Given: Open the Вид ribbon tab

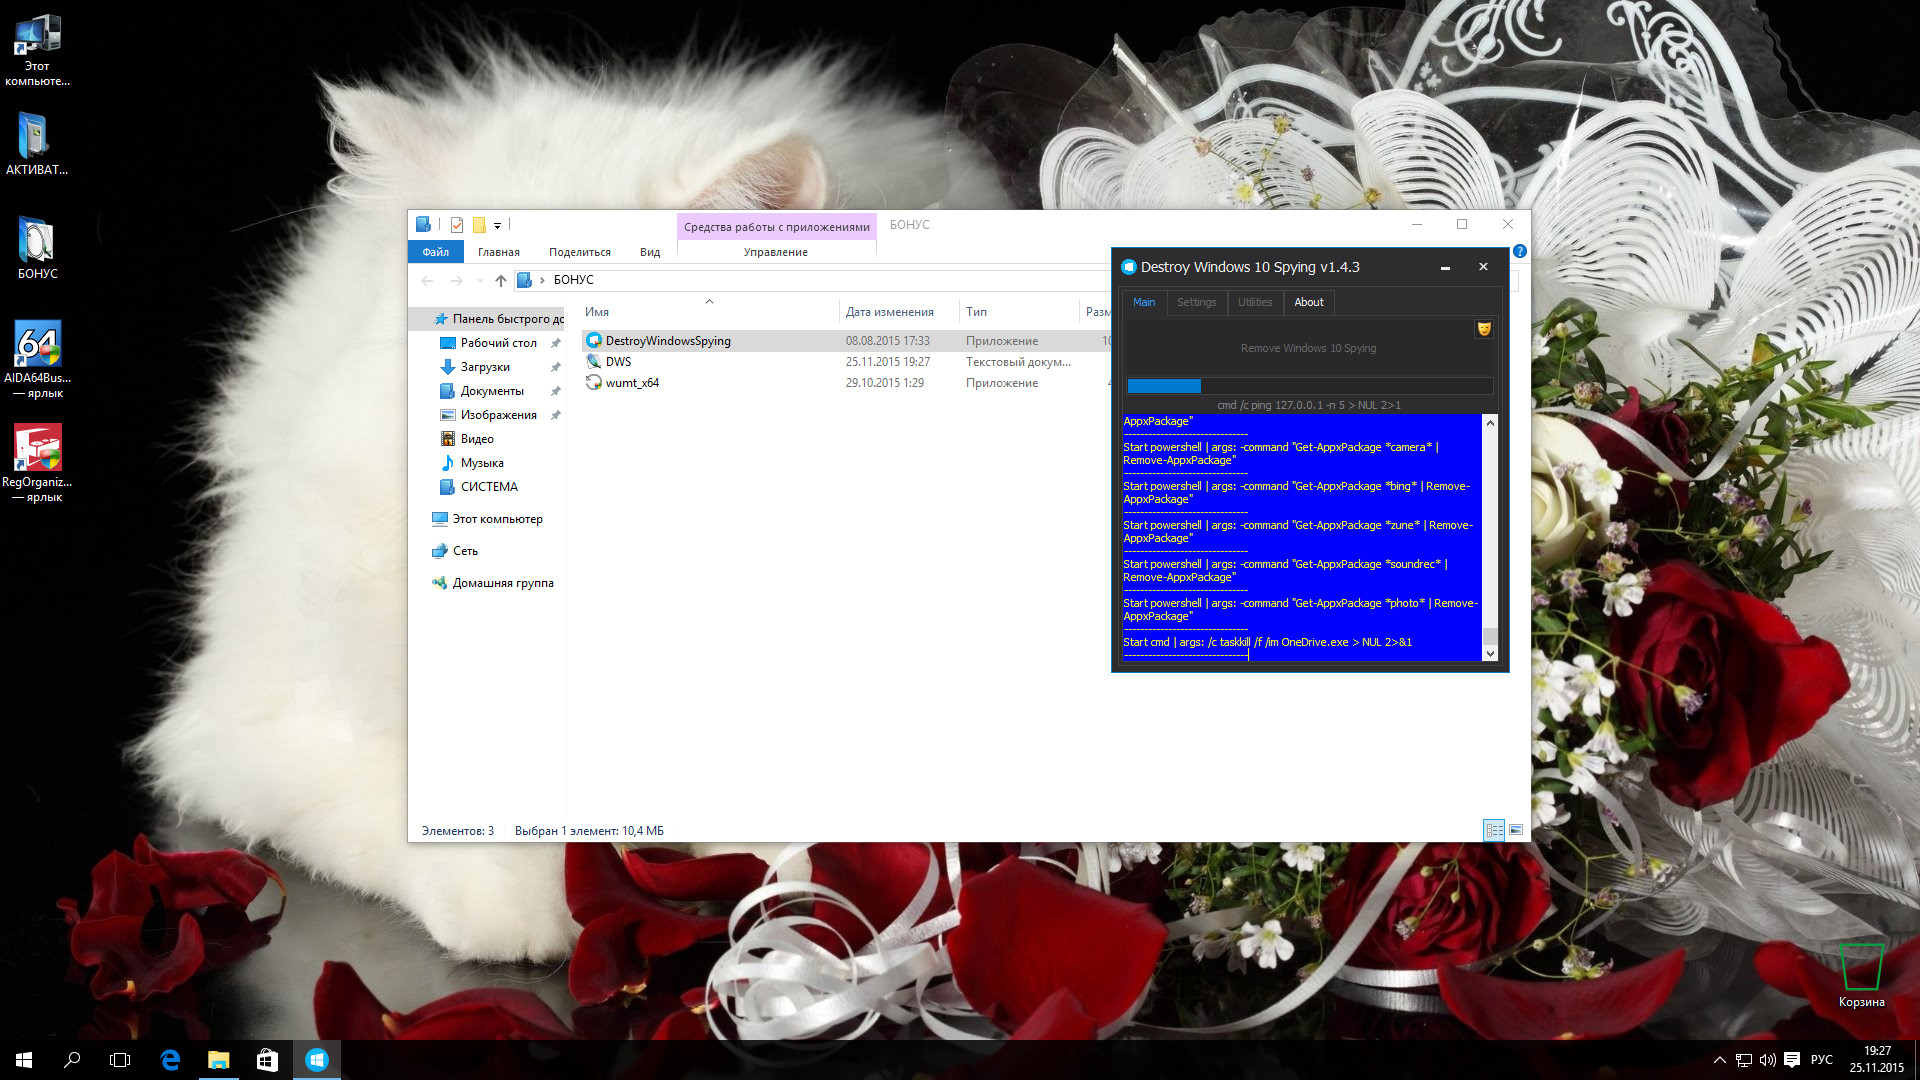Looking at the screenshot, I should pos(650,252).
